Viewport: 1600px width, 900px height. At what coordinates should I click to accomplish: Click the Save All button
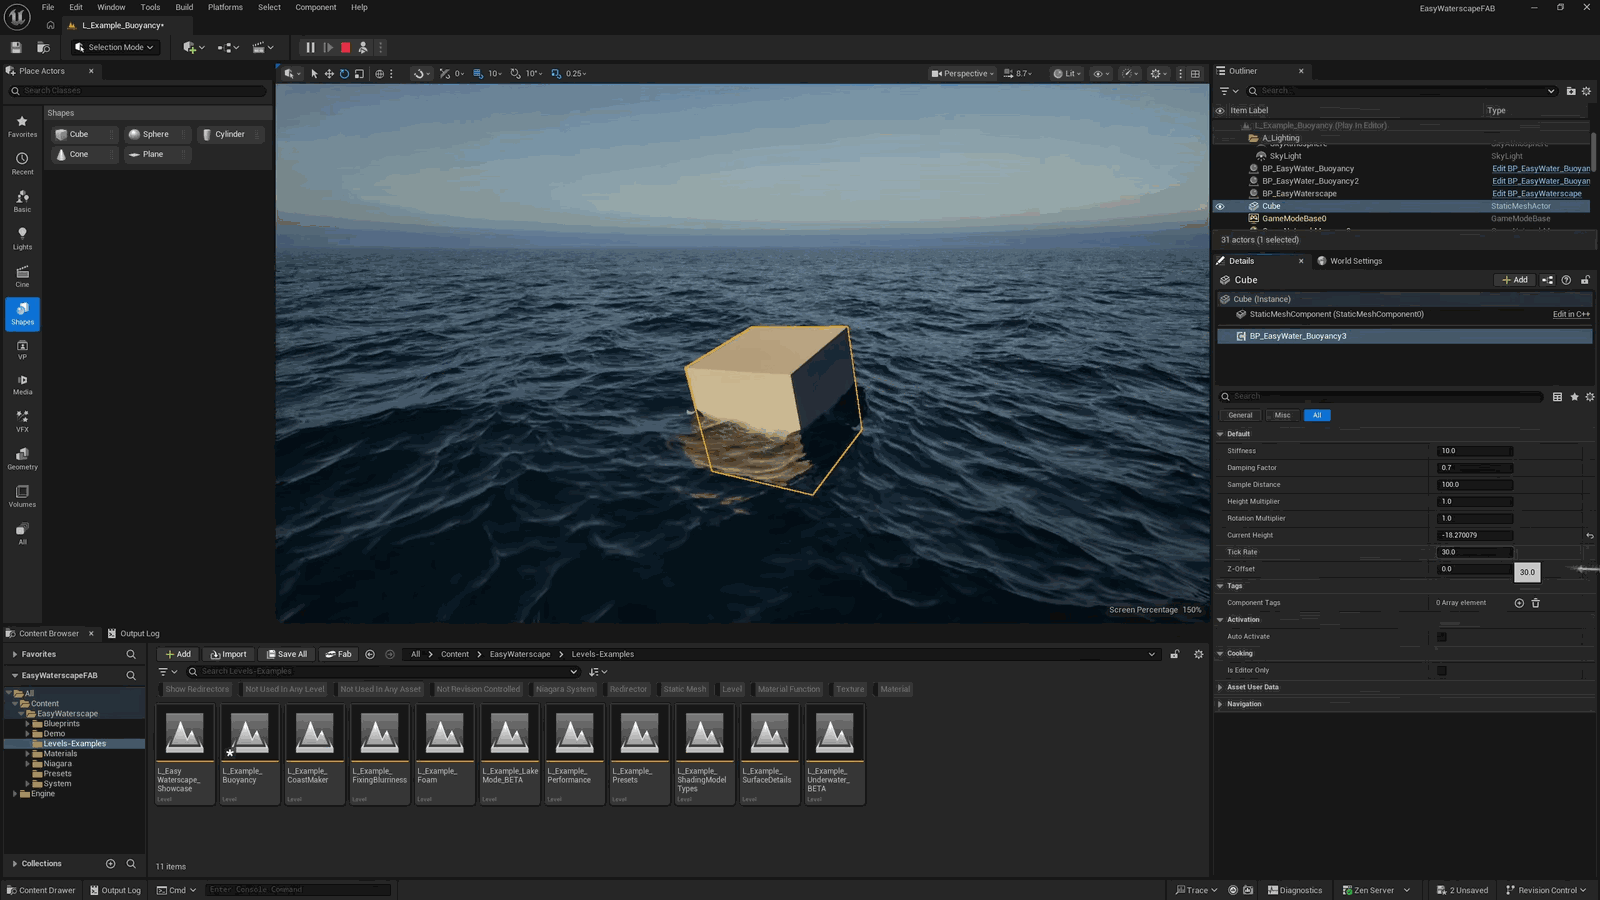pyautogui.click(x=287, y=654)
